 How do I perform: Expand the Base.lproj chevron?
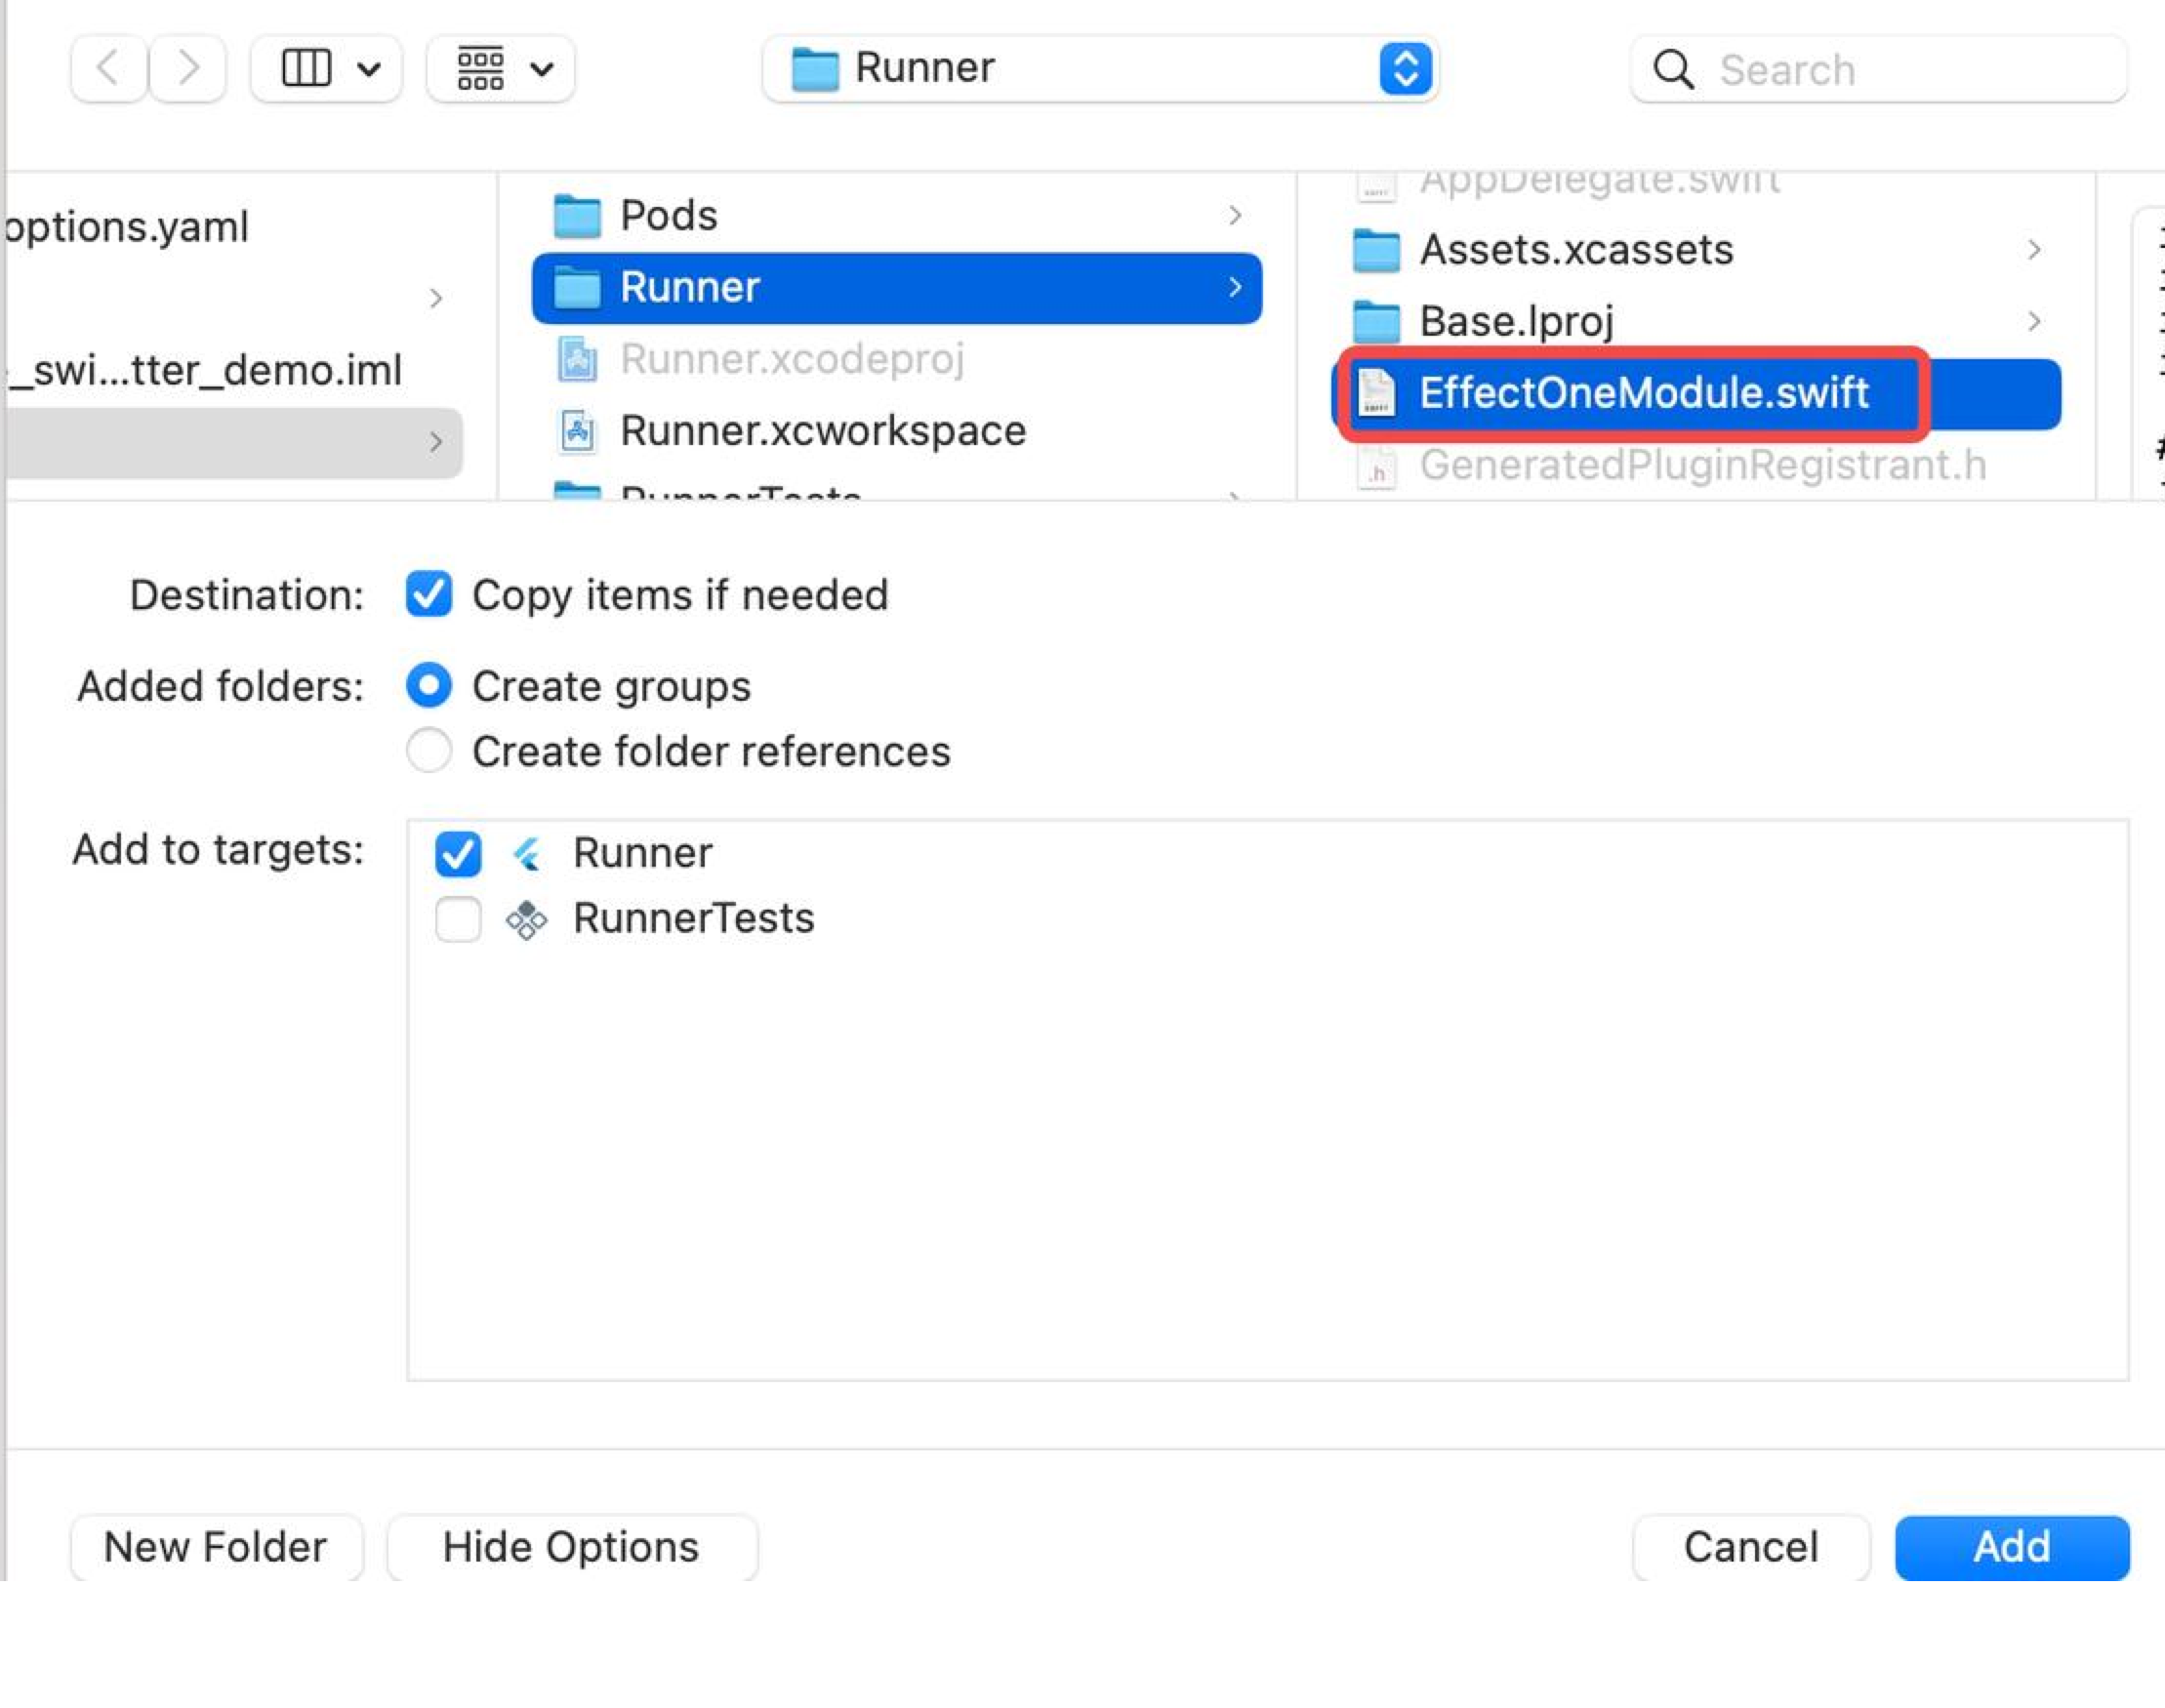click(2034, 322)
